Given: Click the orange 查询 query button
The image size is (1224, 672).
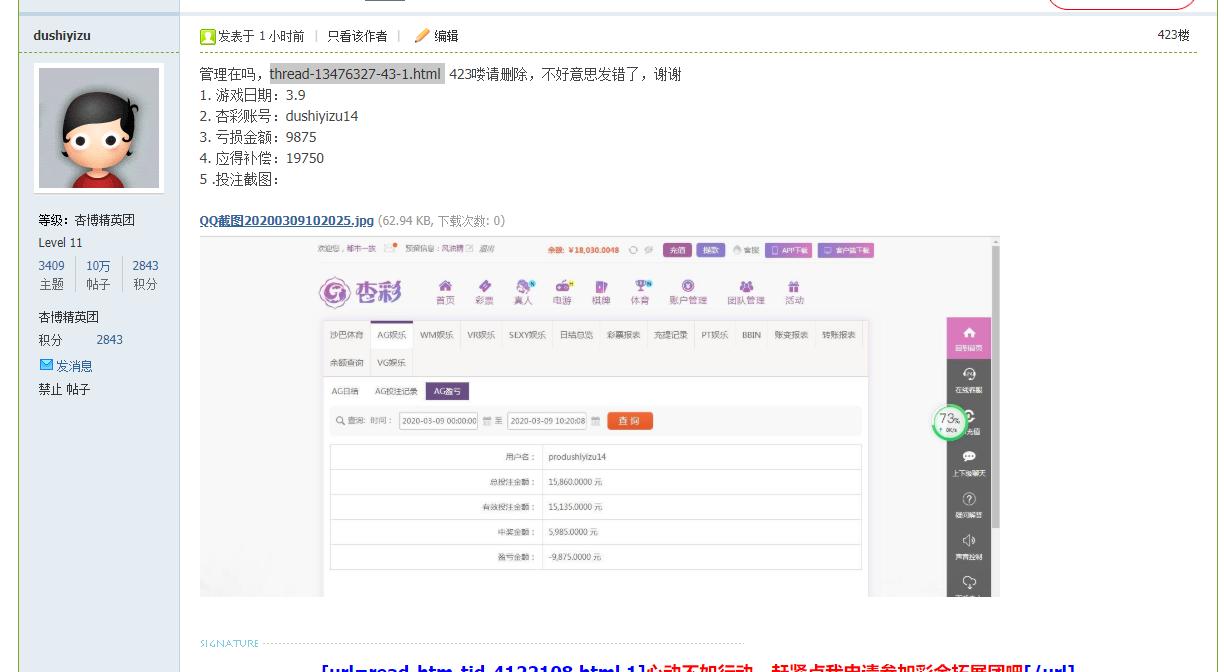Looking at the screenshot, I should coord(629,421).
